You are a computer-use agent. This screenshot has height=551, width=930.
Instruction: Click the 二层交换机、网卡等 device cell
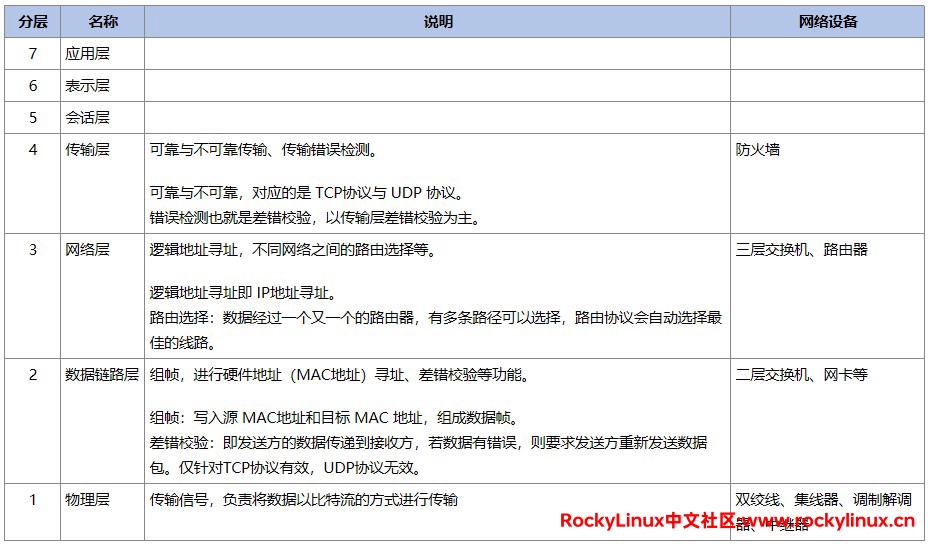click(802, 375)
